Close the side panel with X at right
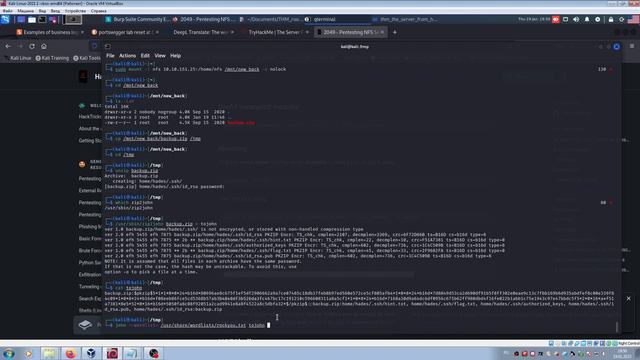This screenshot has width=640, height=360. pyautogui.click(x=629, y=299)
